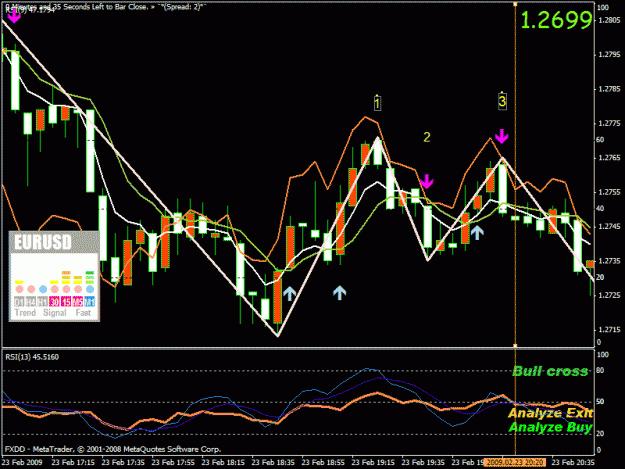Select the blue buy arrow above 23 Feb 18:35
625x469 pixels.
290,293
